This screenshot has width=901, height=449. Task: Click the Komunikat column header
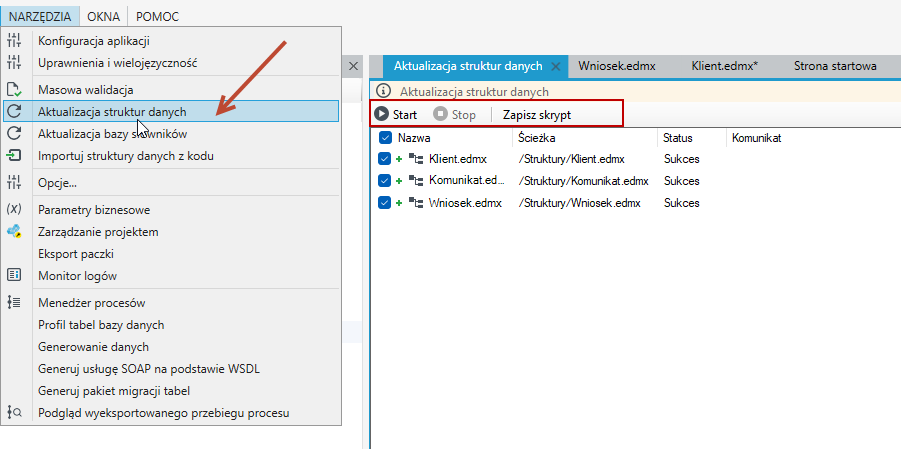click(x=756, y=138)
